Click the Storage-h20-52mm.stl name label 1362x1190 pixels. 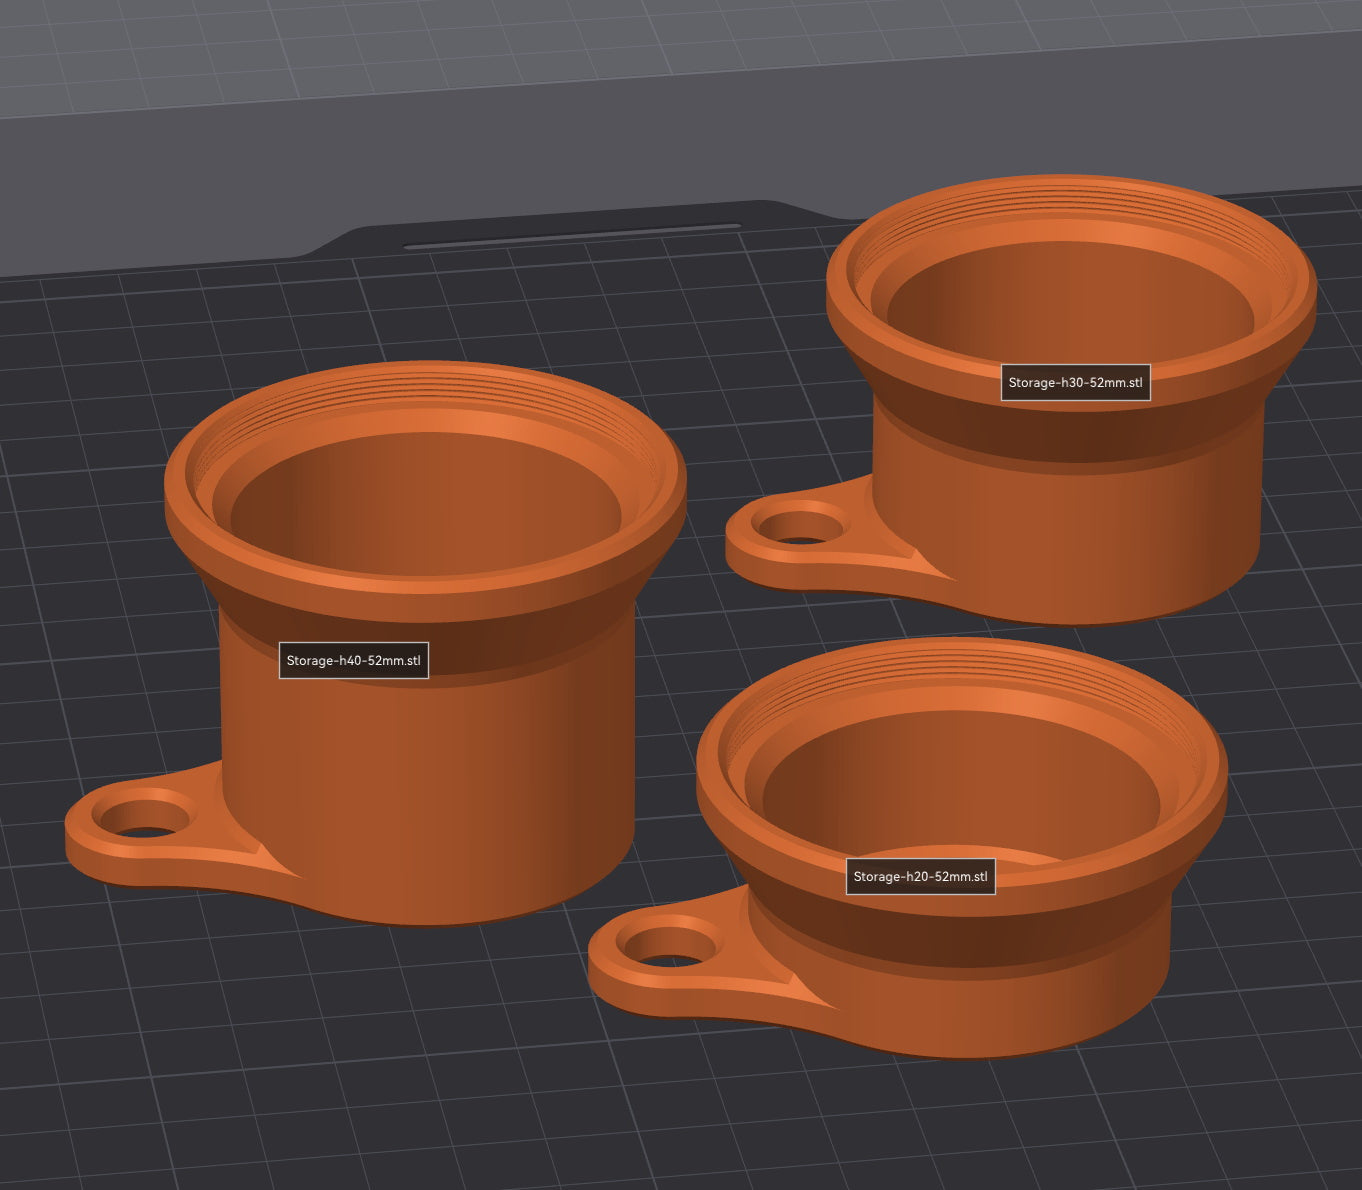(921, 877)
